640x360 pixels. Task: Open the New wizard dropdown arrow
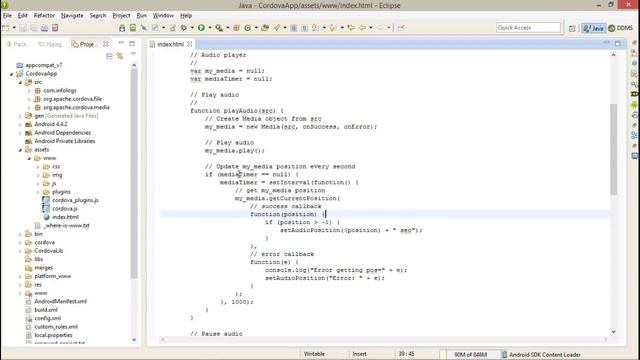(14, 28)
